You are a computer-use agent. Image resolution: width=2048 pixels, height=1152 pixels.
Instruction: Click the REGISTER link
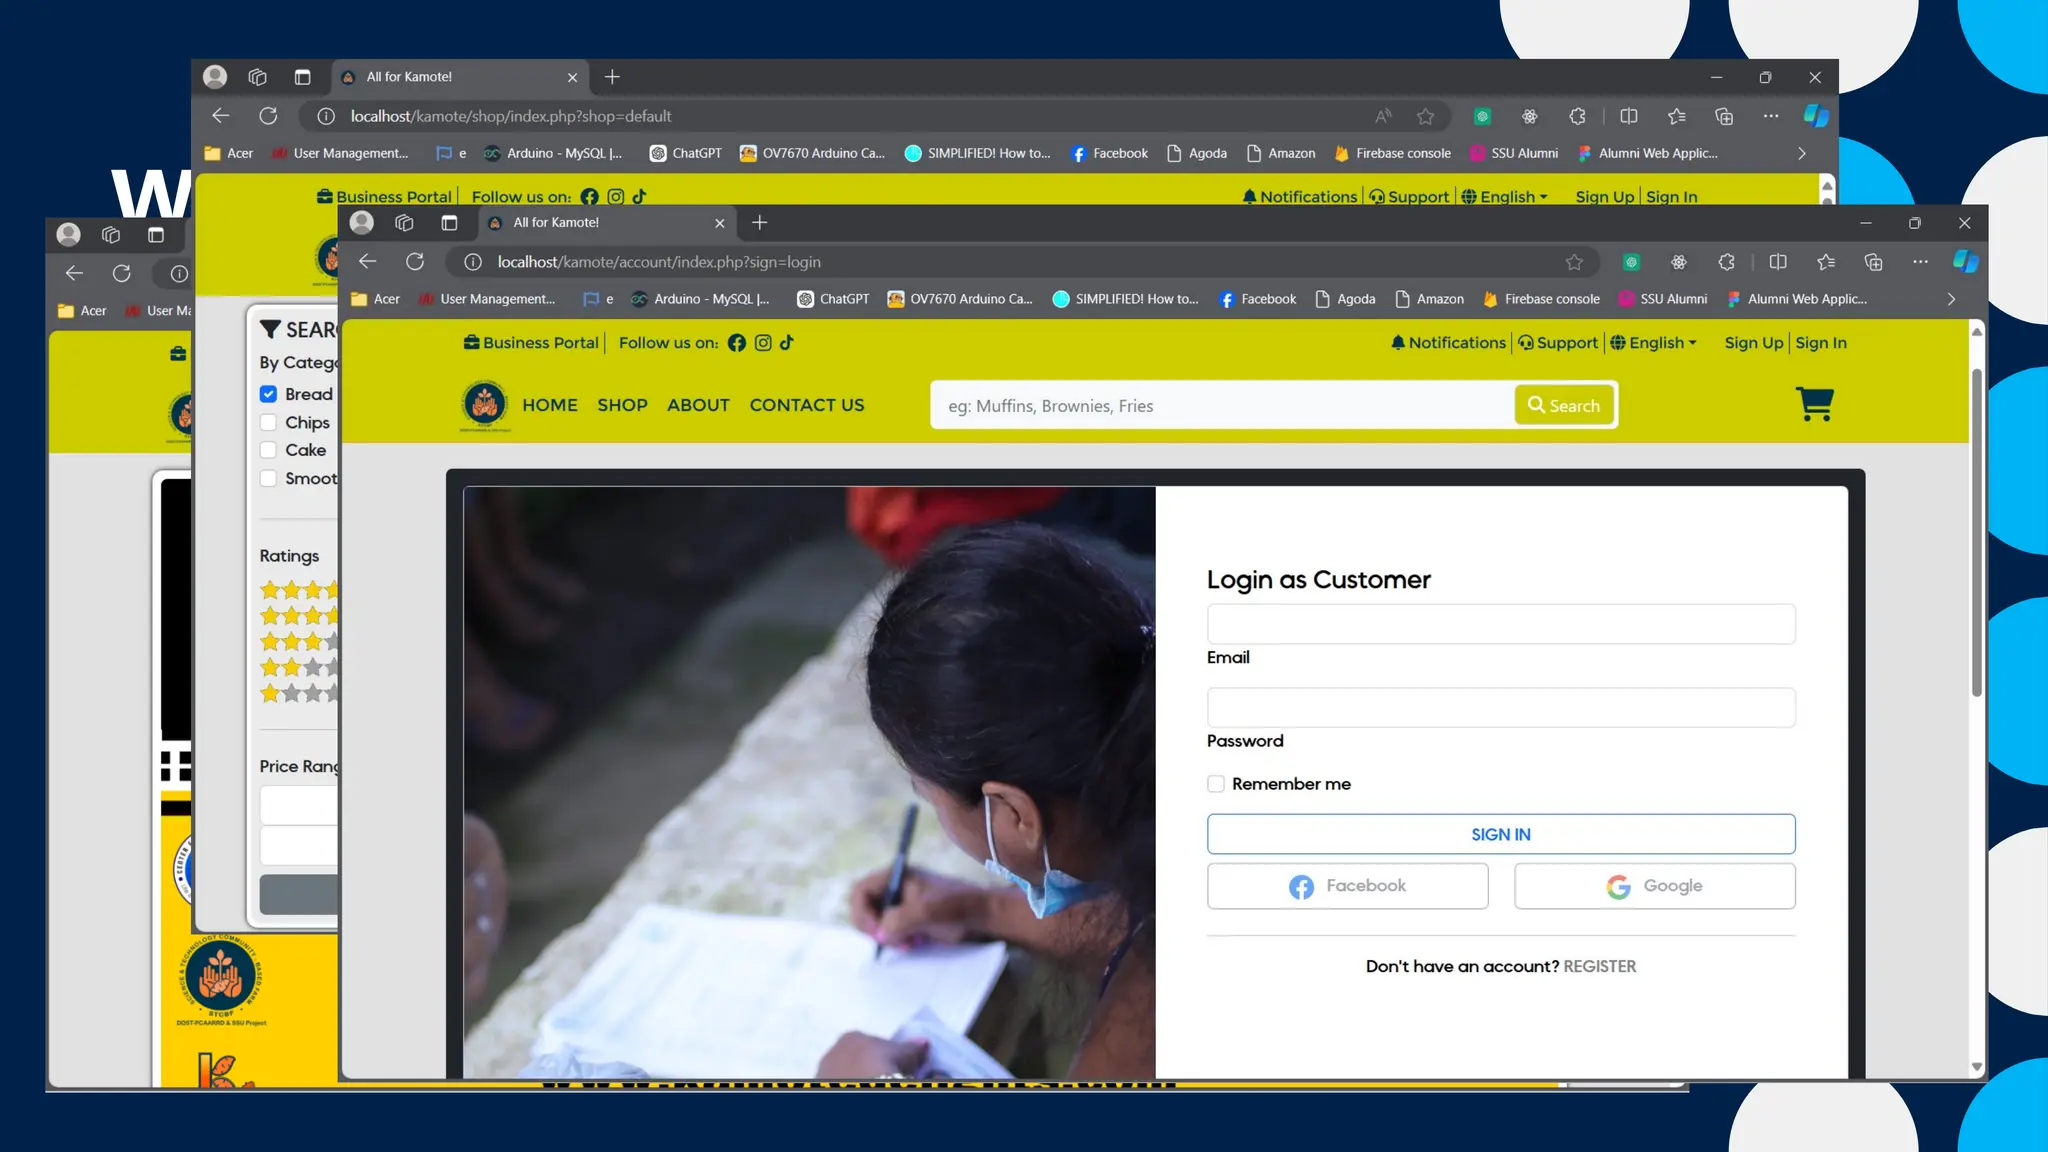[x=1600, y=966]
